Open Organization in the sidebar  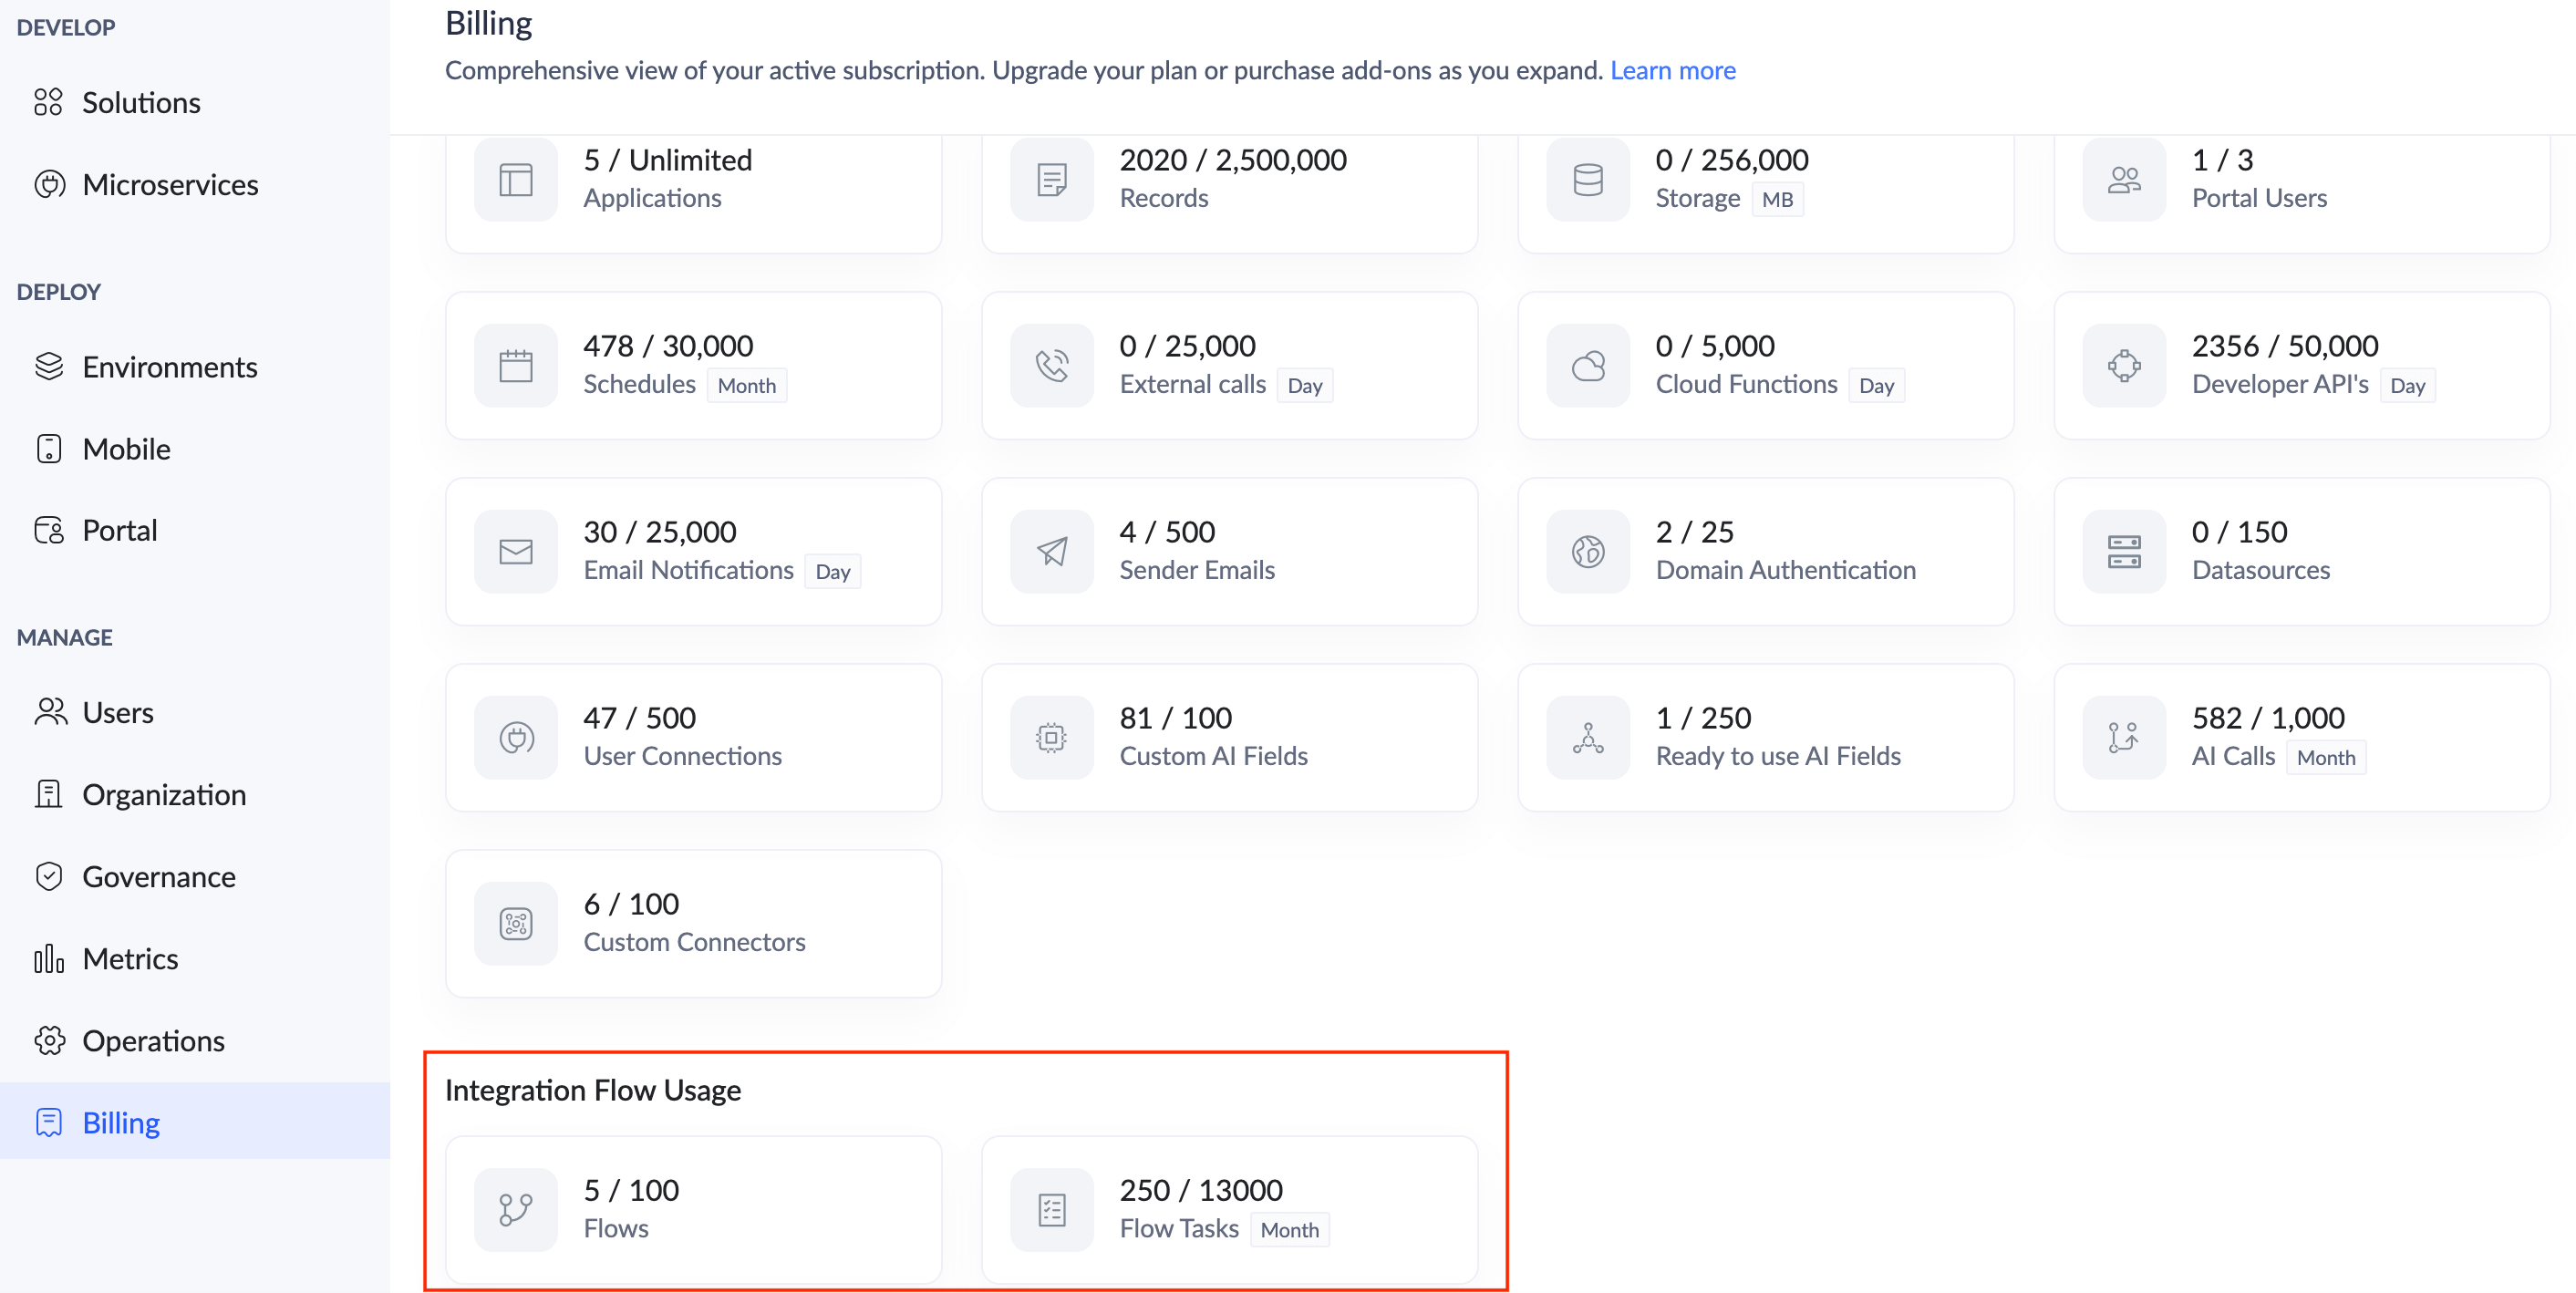click(x=164, y=794)
